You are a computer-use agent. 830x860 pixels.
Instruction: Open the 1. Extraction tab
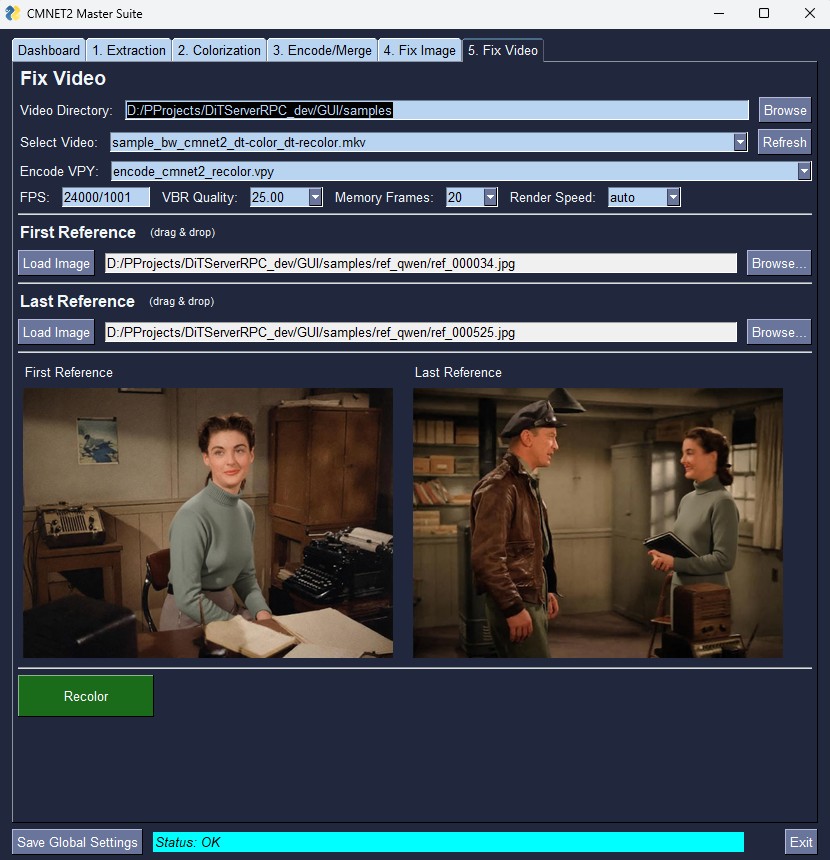click(x=129, y=50)
